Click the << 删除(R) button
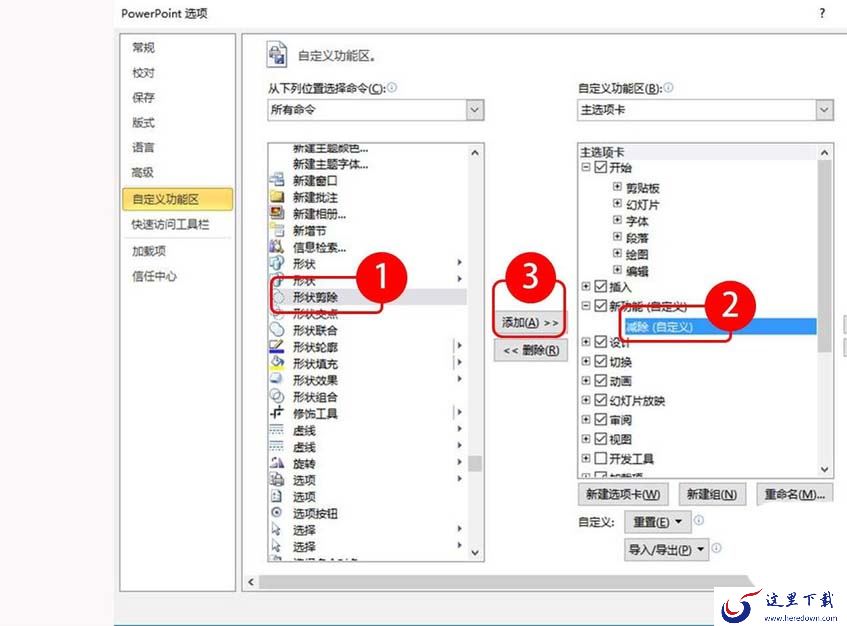Viewport: 847px width, 626px height. coord(530,350)
